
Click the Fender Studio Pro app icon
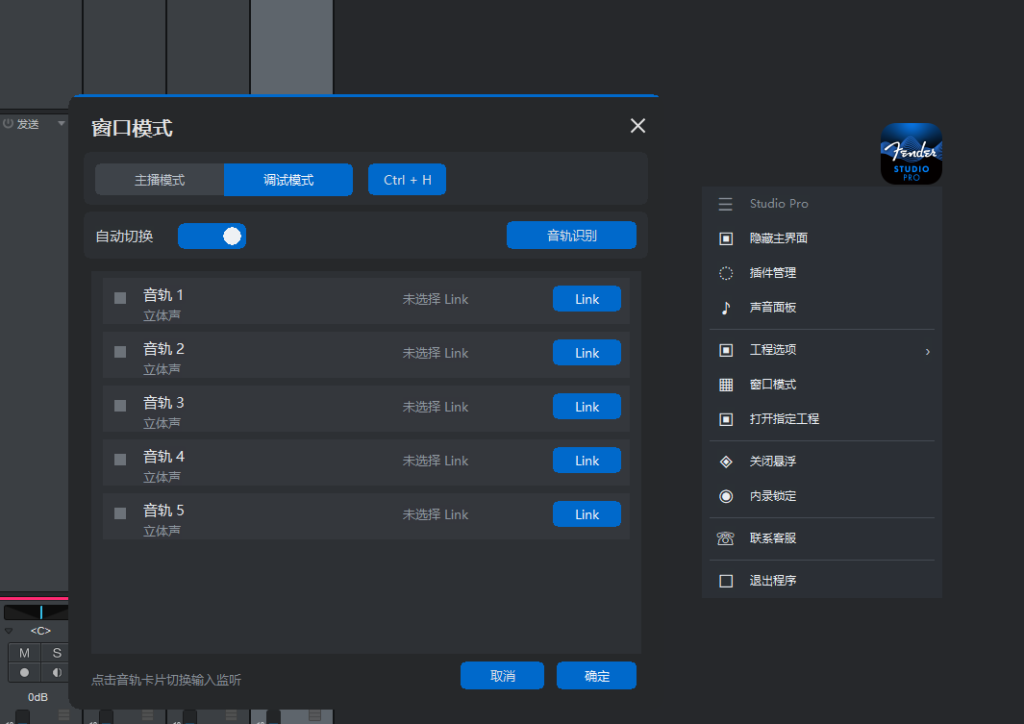coord(911,153)
